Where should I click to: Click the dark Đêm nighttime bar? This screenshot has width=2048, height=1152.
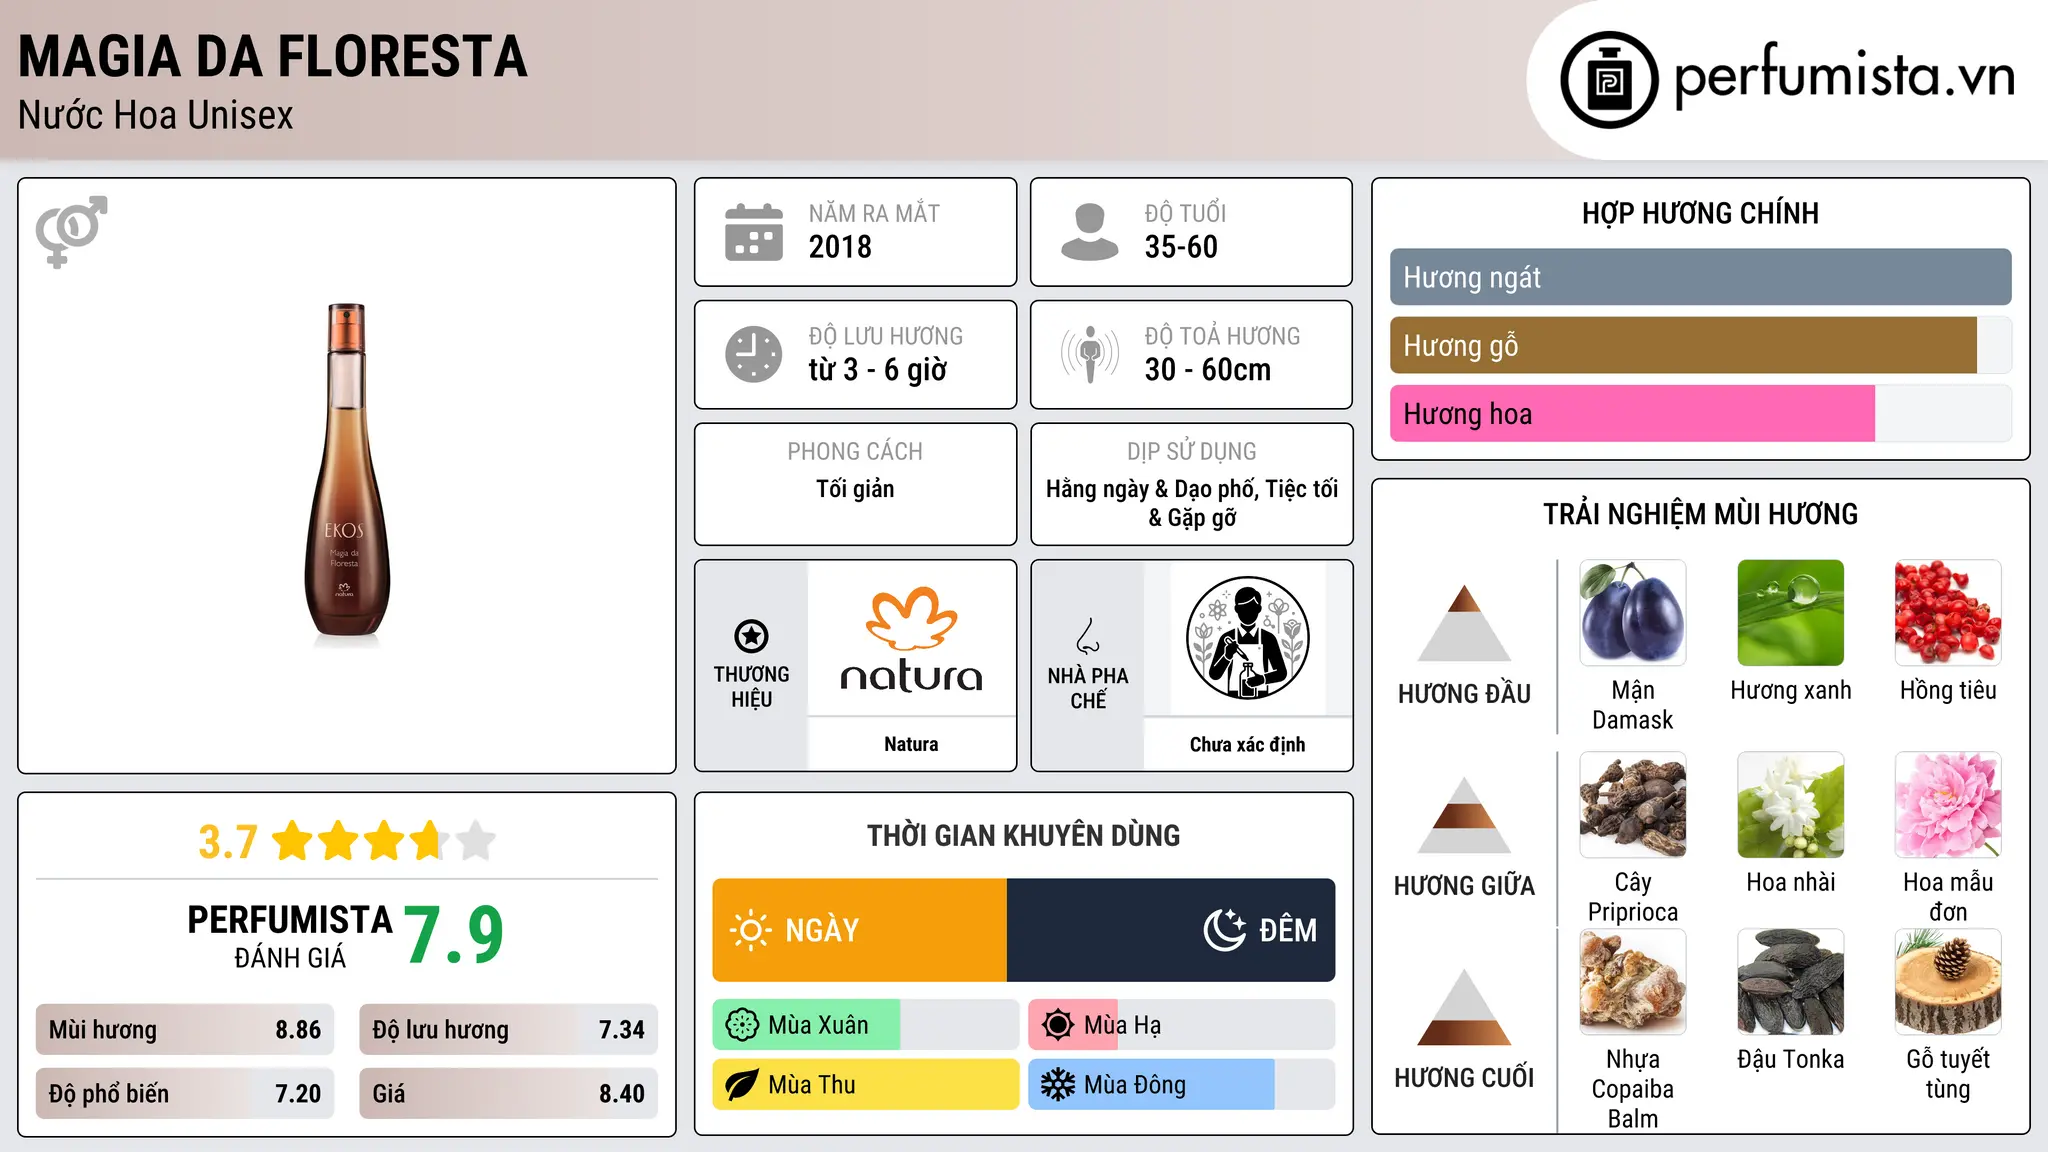[x=1171, y=930]
